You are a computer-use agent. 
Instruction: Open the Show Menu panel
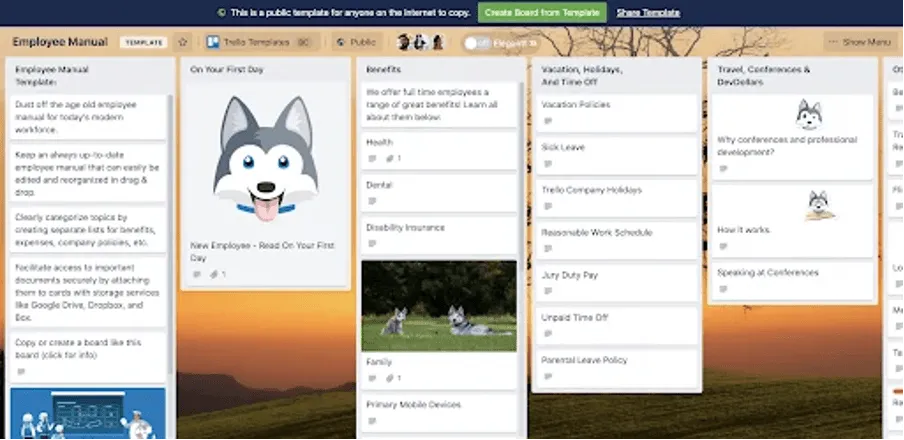tap(859, 43)
